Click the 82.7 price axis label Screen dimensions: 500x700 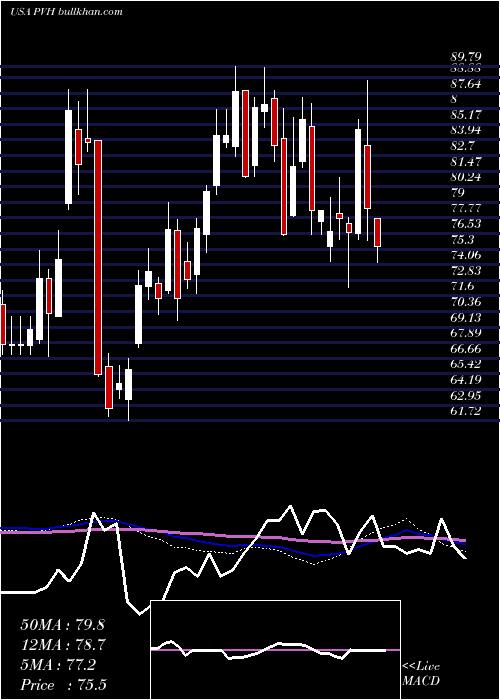[x=463, y=146]
